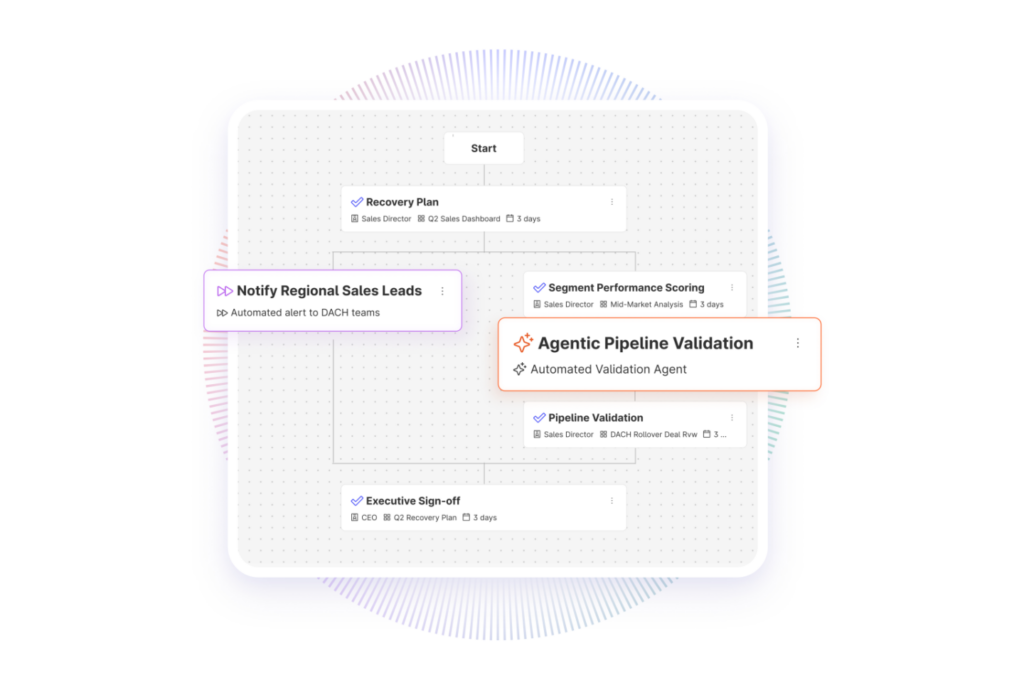
Task: Click the small sparkle icon beside Automated Validation Agent
Action: click(x=519, y=370)
